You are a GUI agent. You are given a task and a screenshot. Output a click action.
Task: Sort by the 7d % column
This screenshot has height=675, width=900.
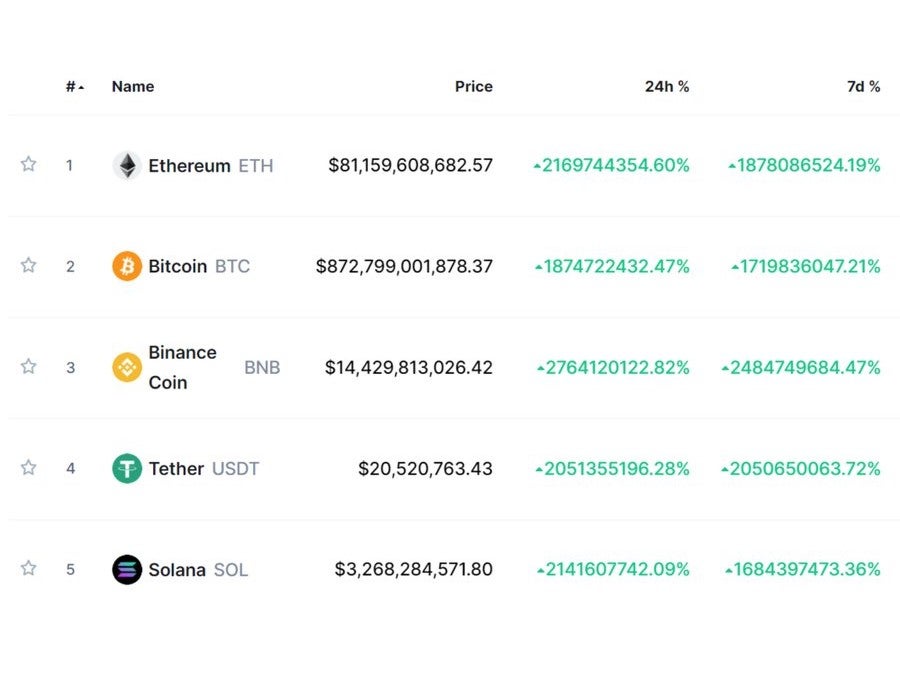pyautogui.click(x=863, y=87)
